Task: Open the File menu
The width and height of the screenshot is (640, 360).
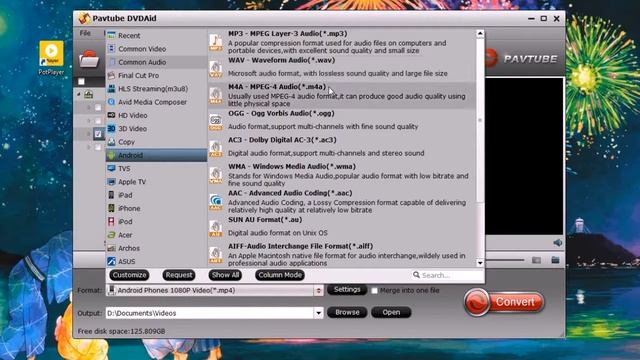Action: pos(85,33)
